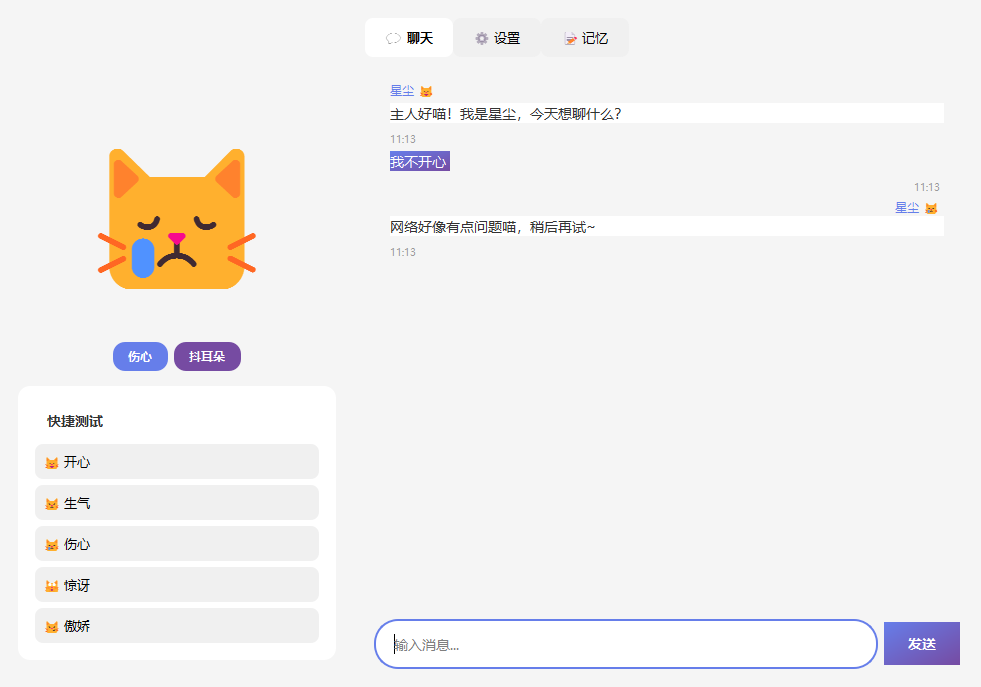The width and height of the screenshot is (981, 687).
Task: Trigger the 开心 quick test
Action: tap(177, 462)
